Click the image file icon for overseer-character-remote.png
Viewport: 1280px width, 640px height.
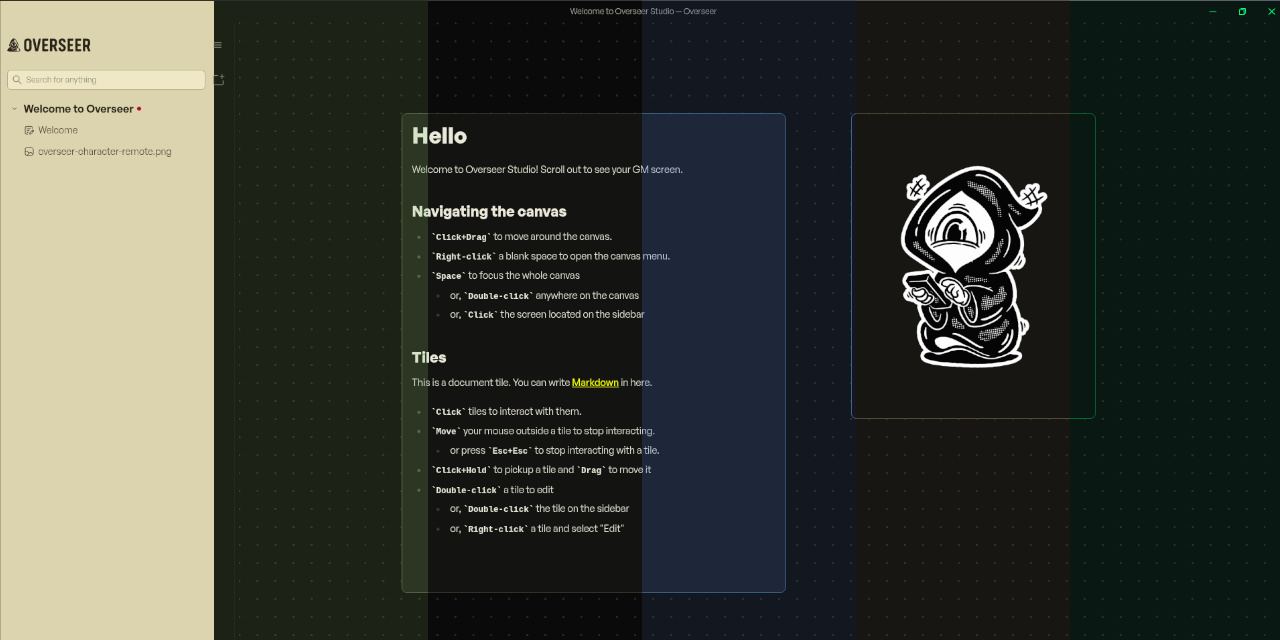click(29, 152)
